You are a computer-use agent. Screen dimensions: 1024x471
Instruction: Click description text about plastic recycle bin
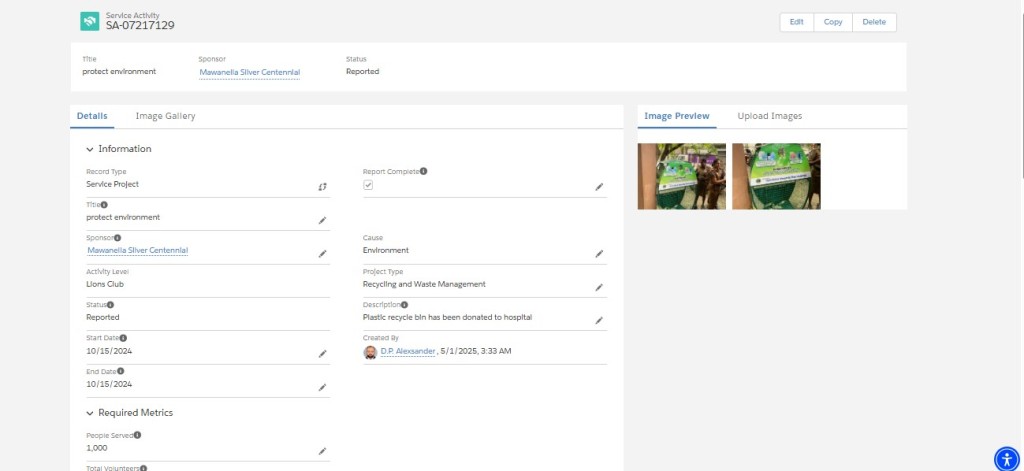(x=447, y=317)
